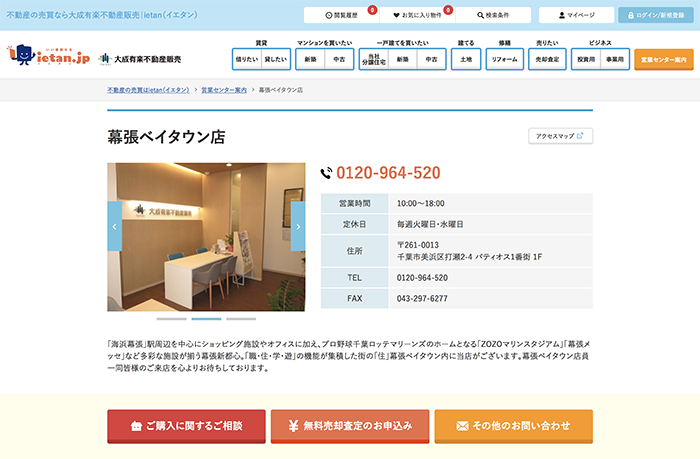
Task: Open お気に入り物件 favorites list
Action: [417, 15]
